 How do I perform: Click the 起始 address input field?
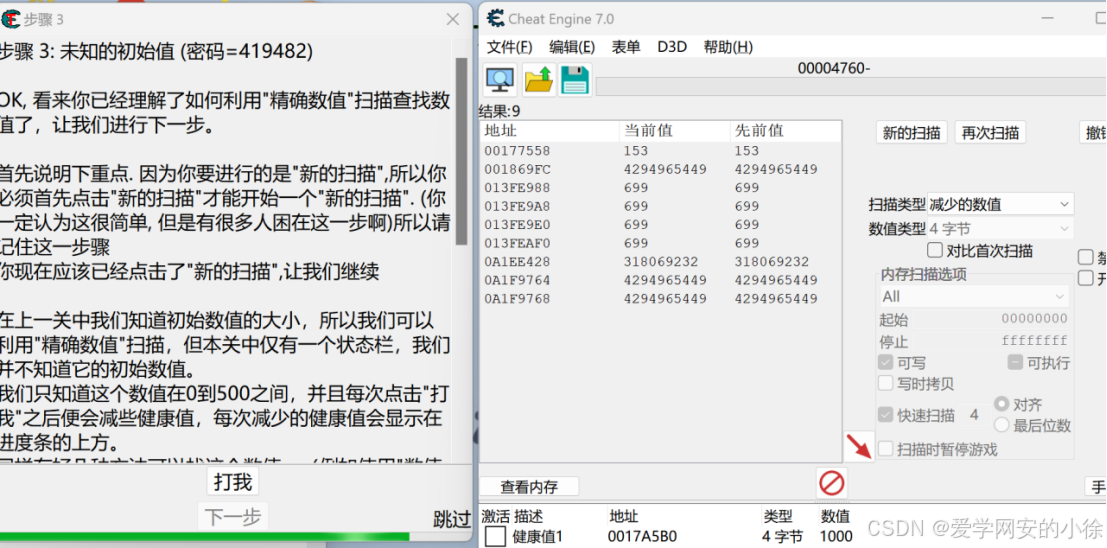991,319
